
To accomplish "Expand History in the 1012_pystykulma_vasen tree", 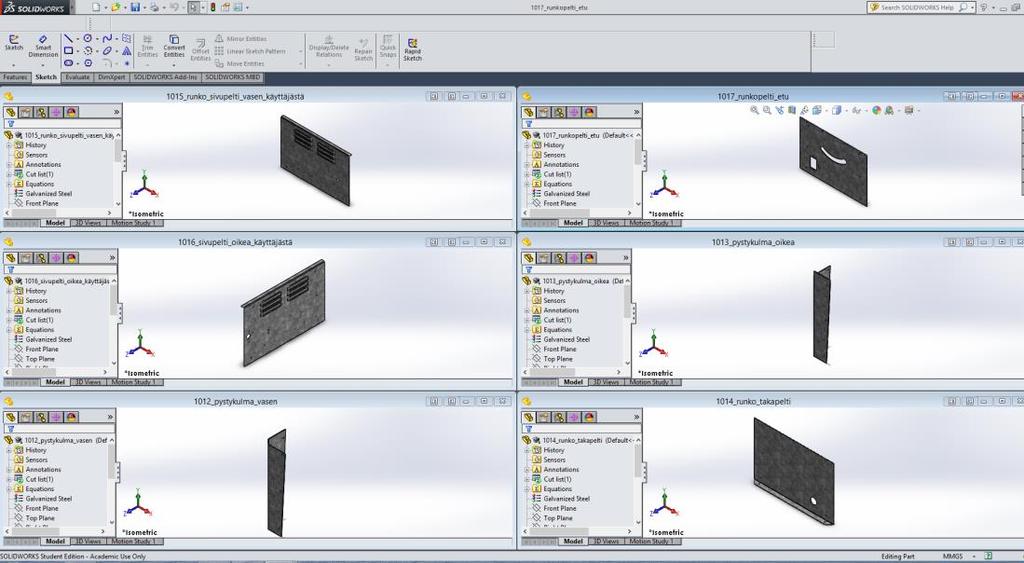I will [x=9, y=450].
